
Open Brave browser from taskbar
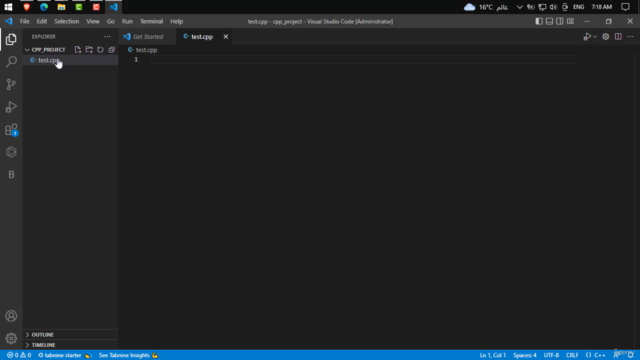(x=27, y=7)
